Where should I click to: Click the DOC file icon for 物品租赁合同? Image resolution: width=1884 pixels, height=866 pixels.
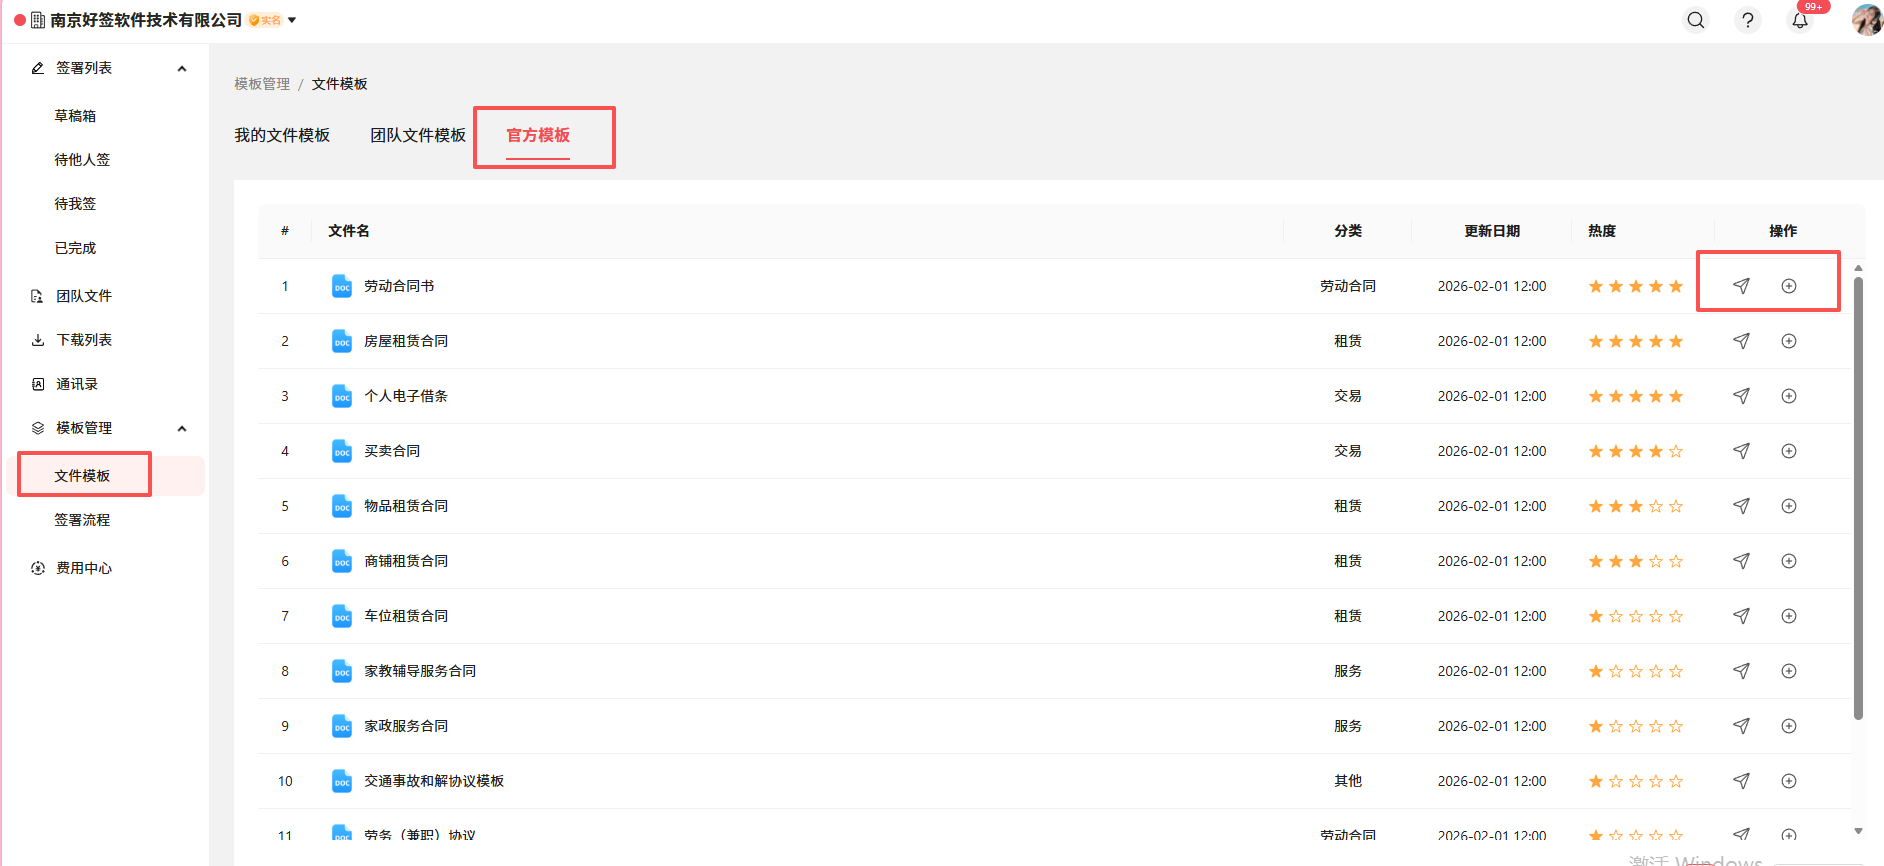[342, 506]
